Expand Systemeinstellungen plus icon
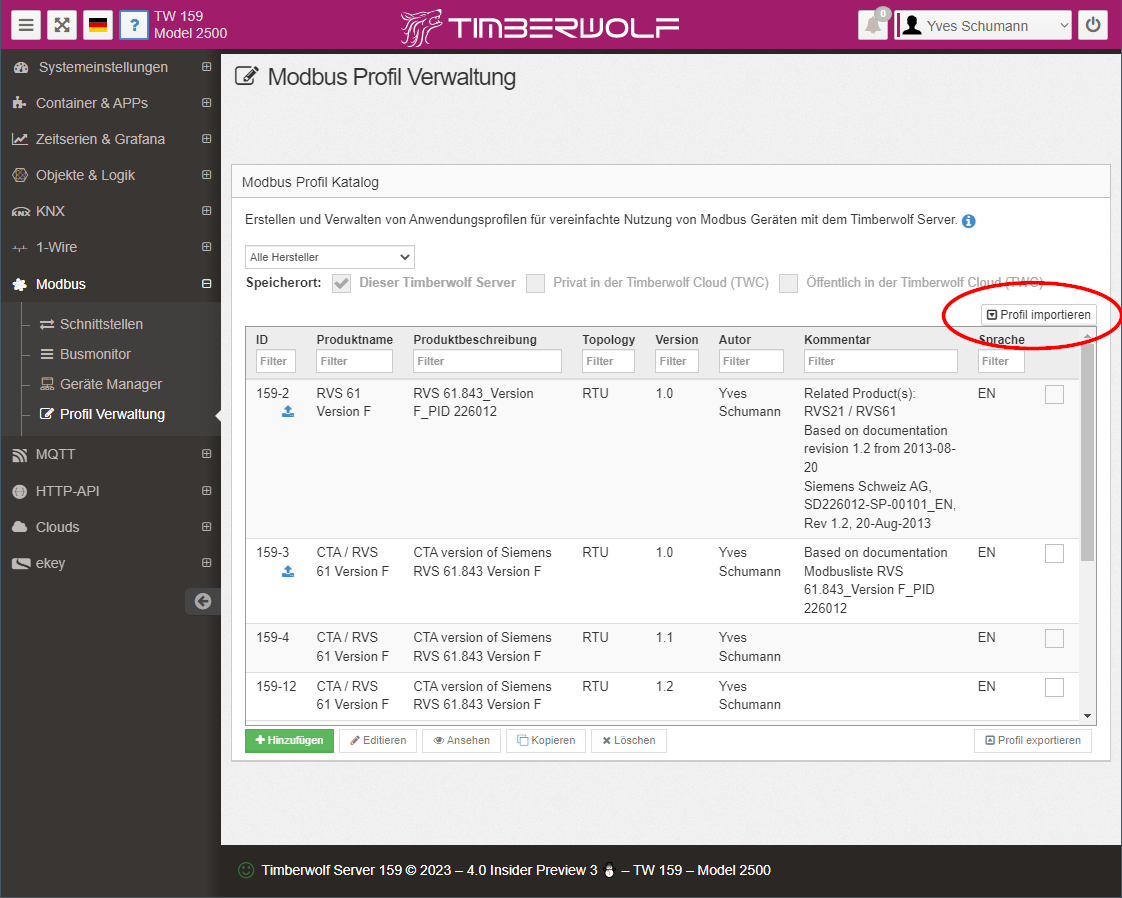This screenshot has height=898, width=1122. (x=206, y=67)
